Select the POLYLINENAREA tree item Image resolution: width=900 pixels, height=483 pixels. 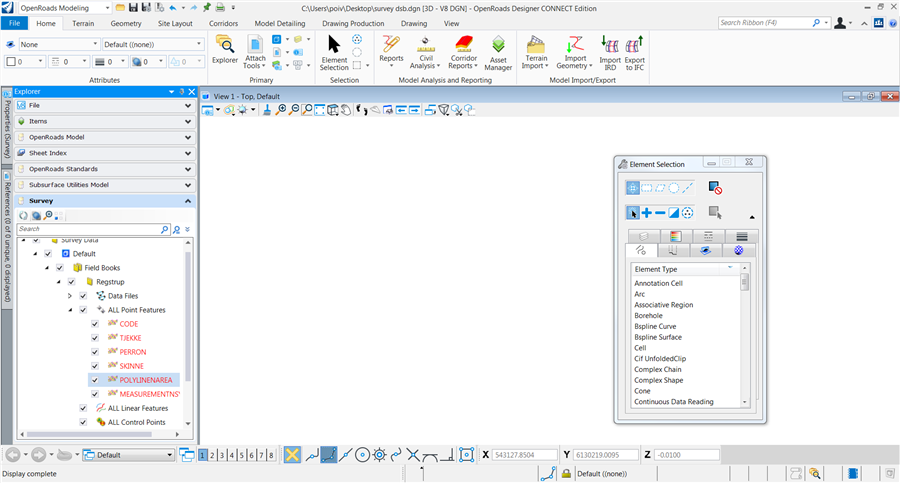(x=146, y=380)
